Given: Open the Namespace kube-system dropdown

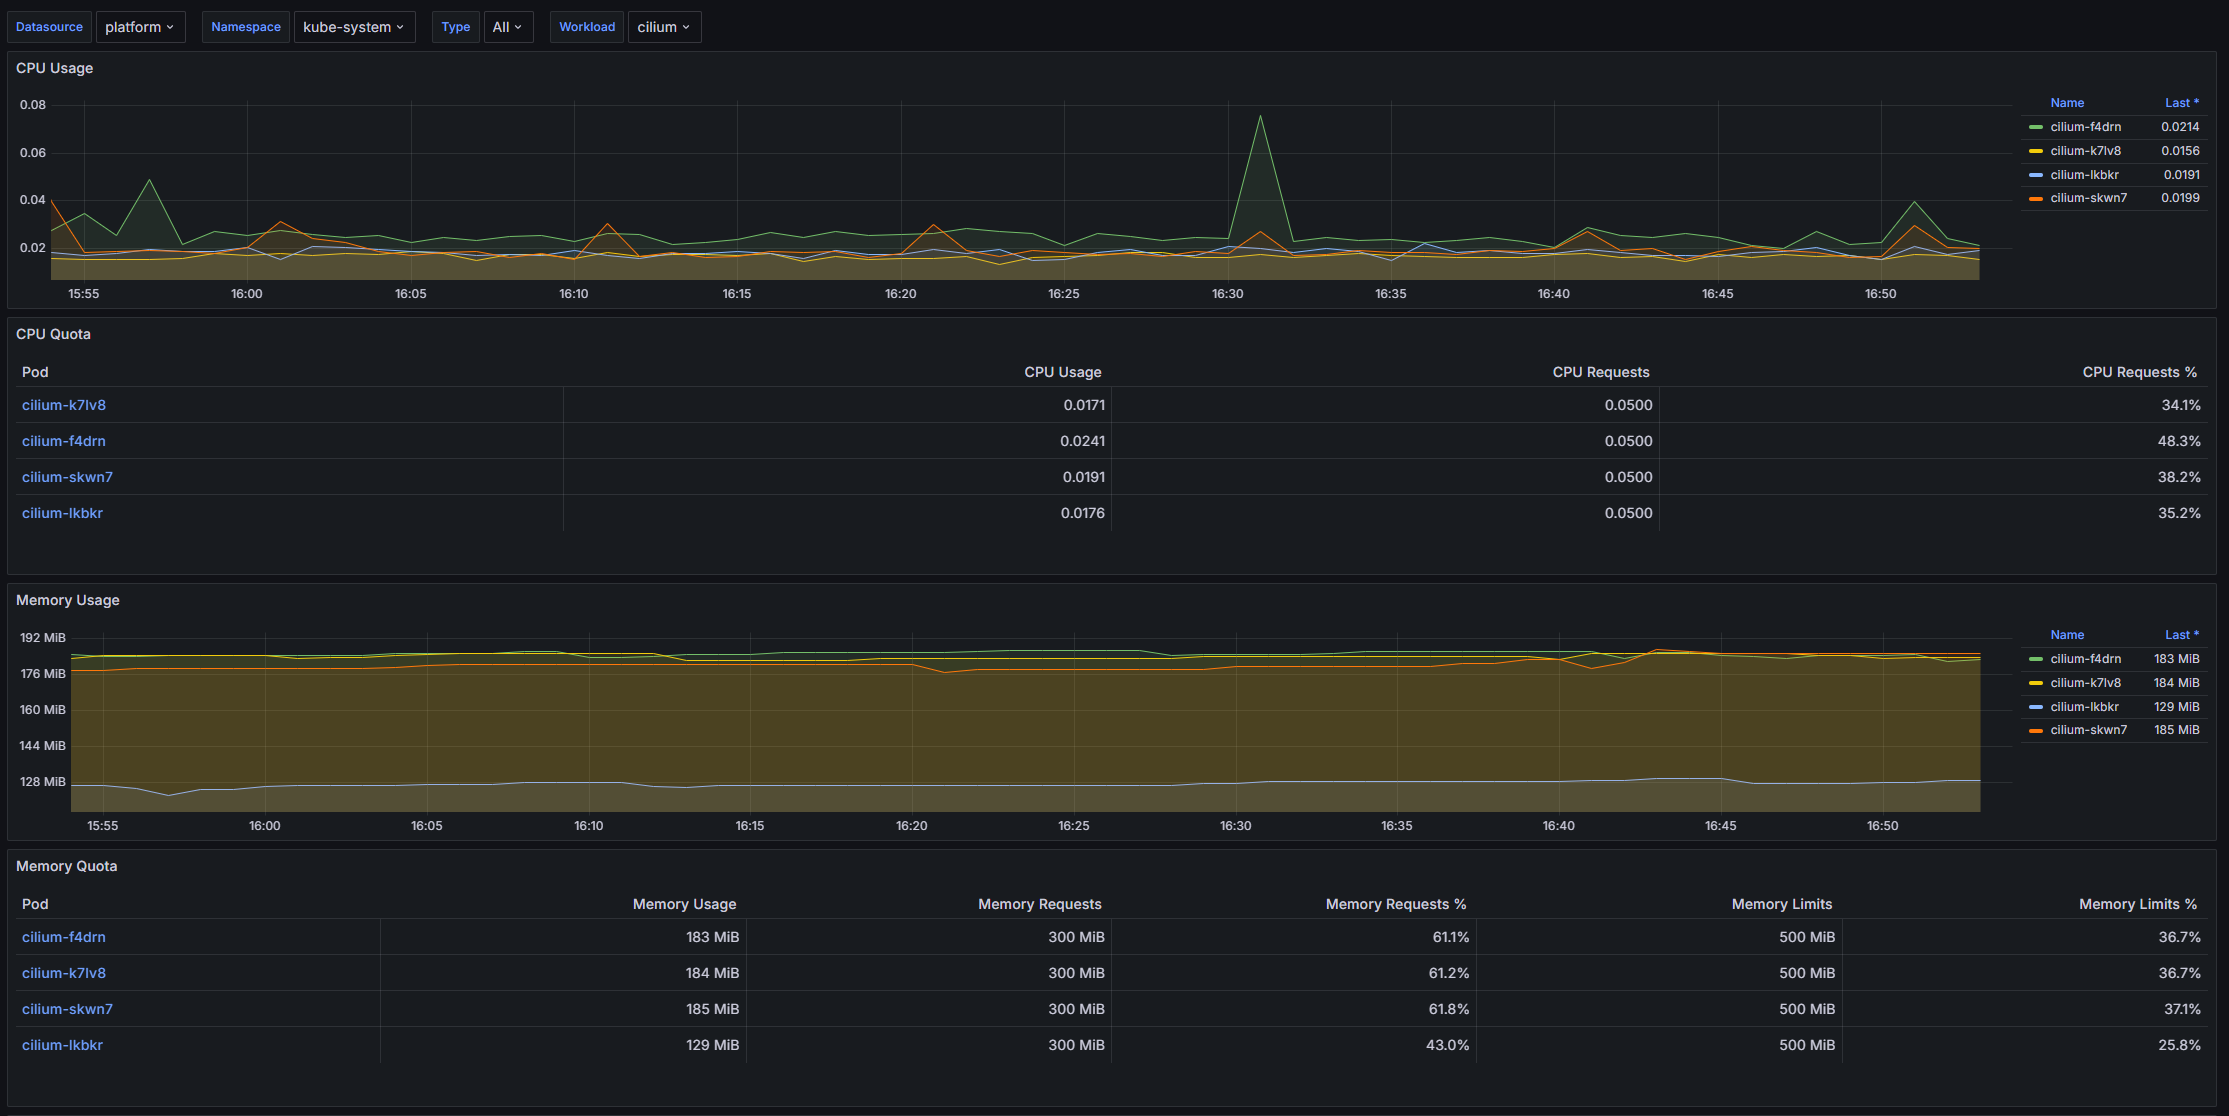Looking at the screenshot, I should [x=354, y=27].
